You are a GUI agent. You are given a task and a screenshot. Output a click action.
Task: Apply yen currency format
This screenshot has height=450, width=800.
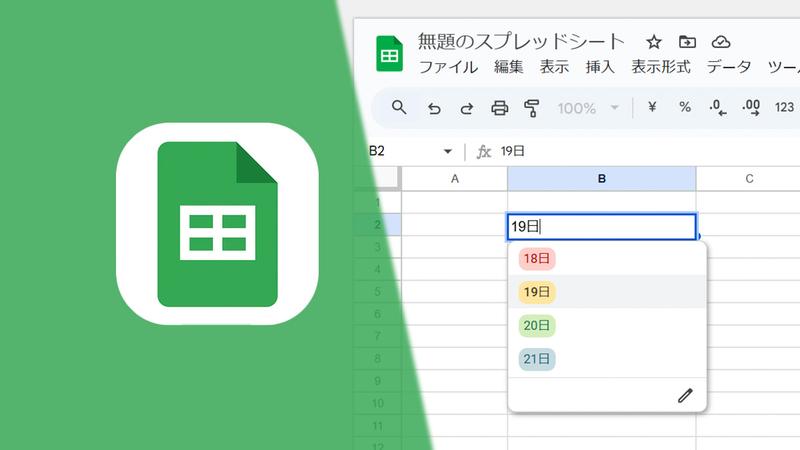pyautogui.click(x=652, y=107)
